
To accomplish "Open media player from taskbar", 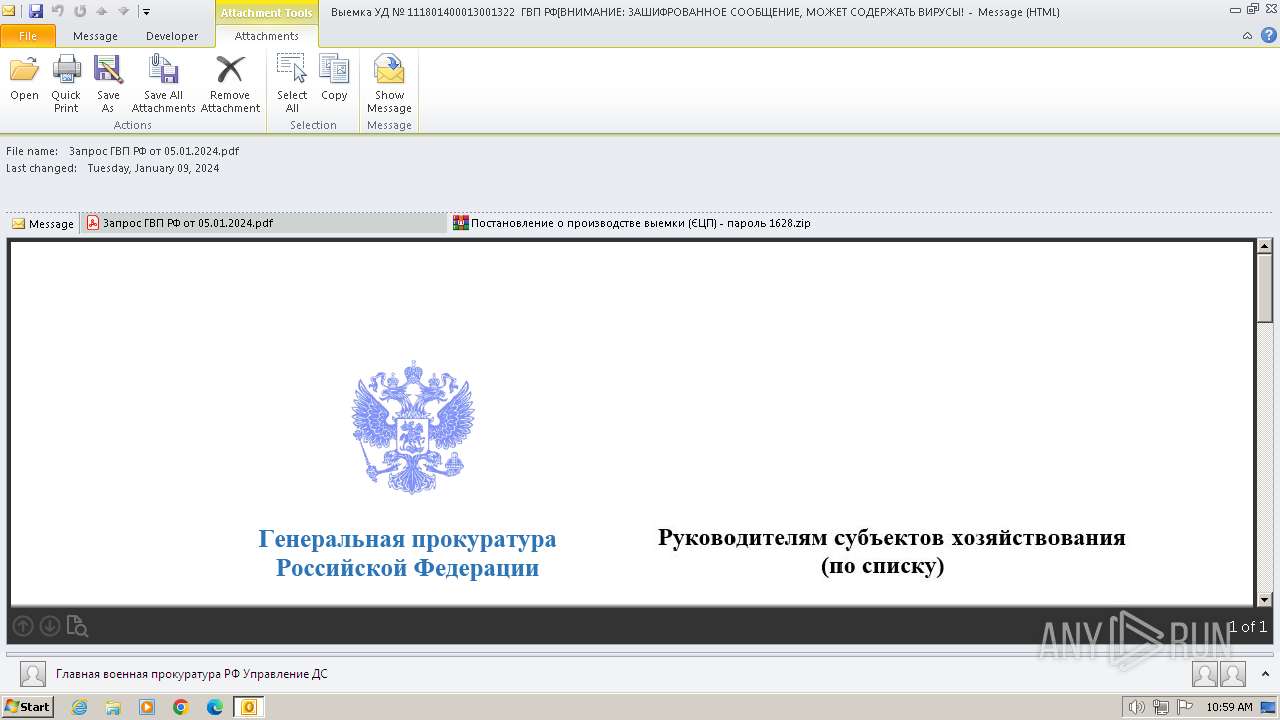I will coord(147,707).
